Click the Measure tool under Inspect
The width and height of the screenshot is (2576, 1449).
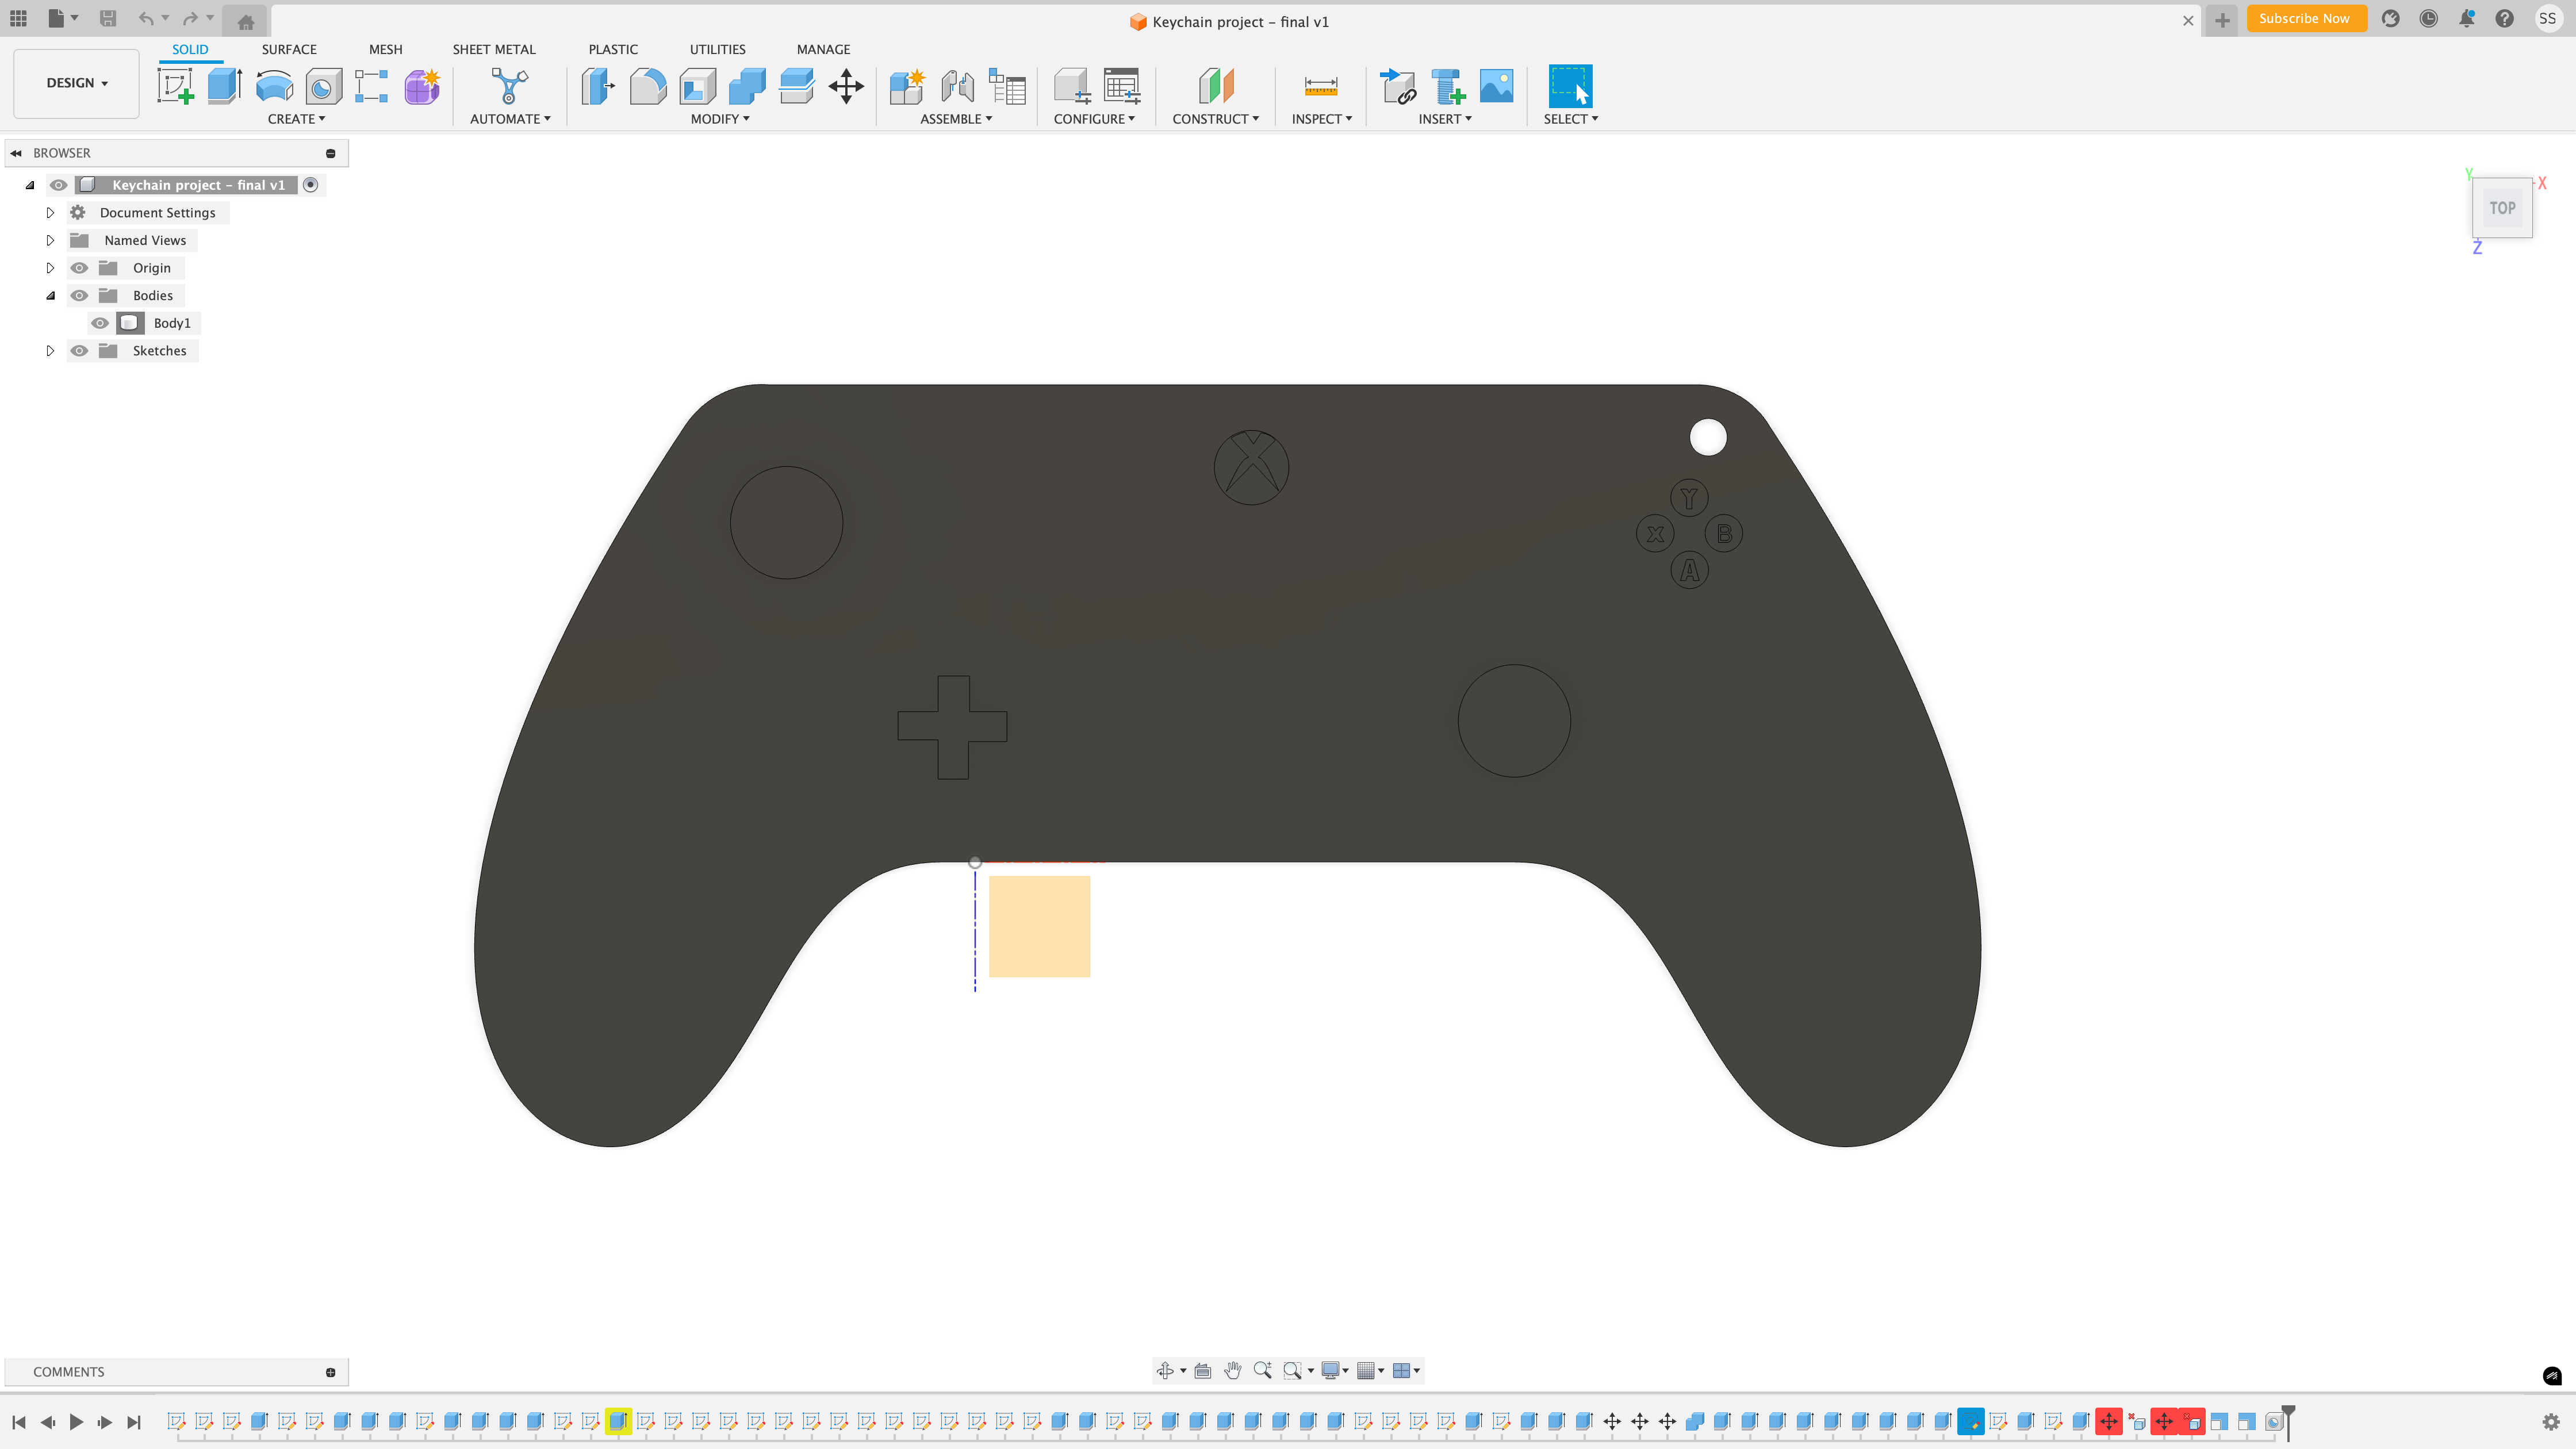click(x=1320, y=86)
